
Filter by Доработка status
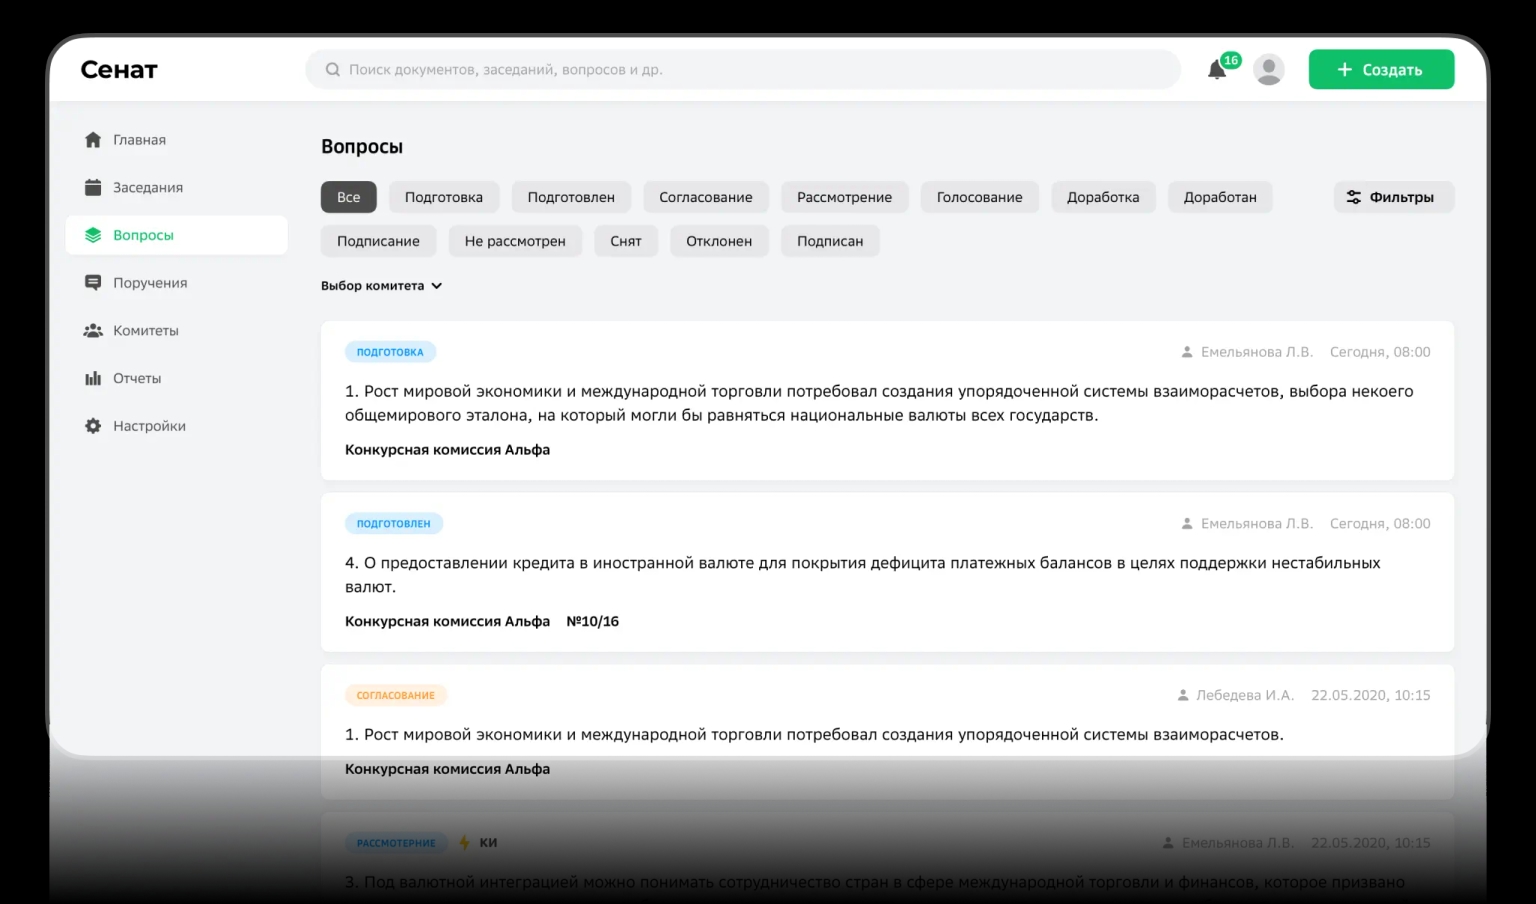click(1103, 197)
